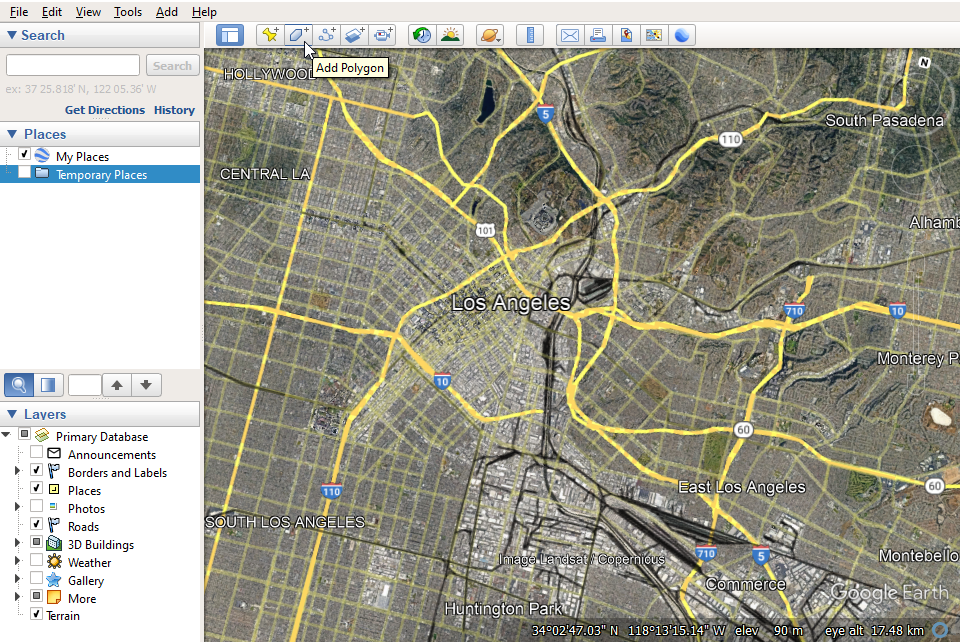Expand the Gallery layer node
Image resolution: width=960 pixels, height=642 pixels.
tap(17, 578)
